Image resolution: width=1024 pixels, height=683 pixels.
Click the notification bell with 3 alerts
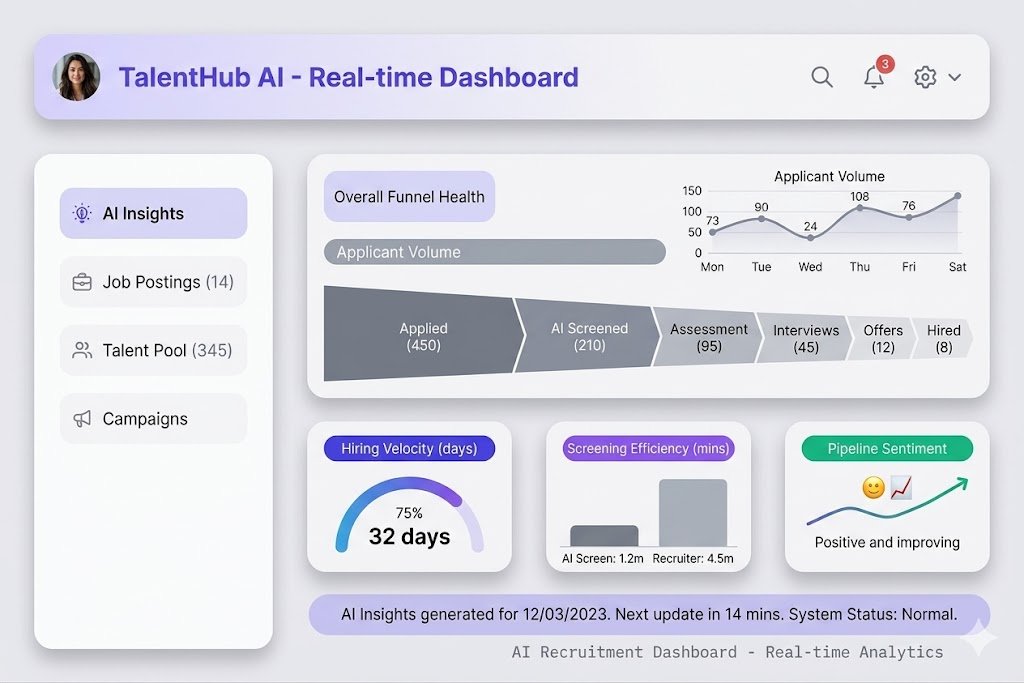click(872, 78)
